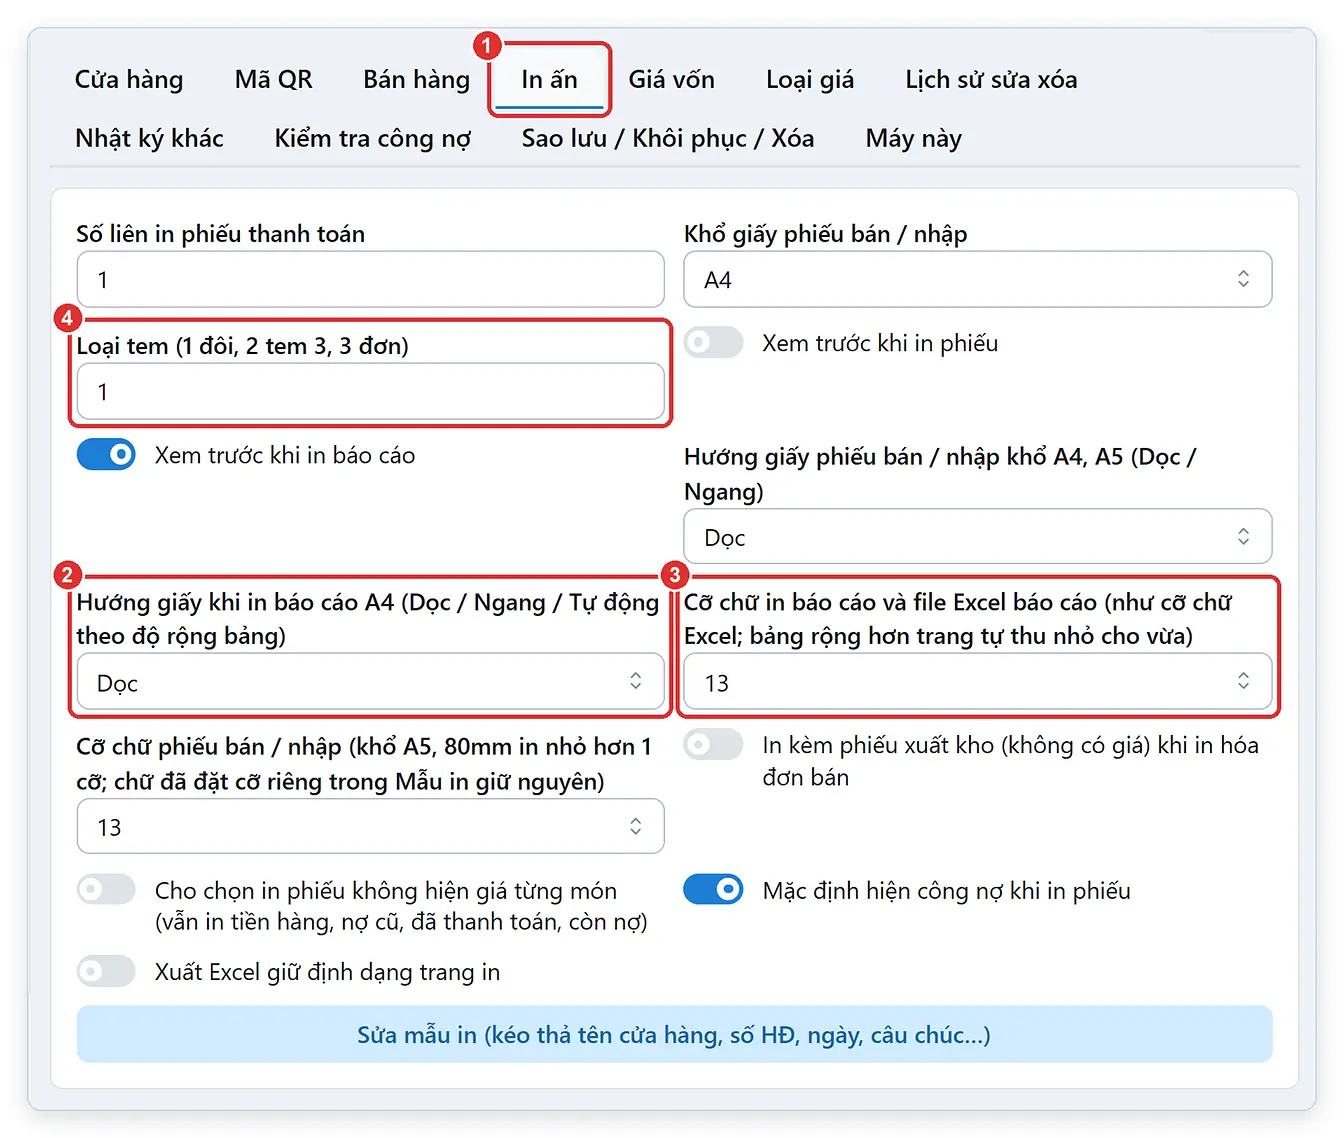Toggle In kèm phiếu xuất kho switch

point(713,745)
